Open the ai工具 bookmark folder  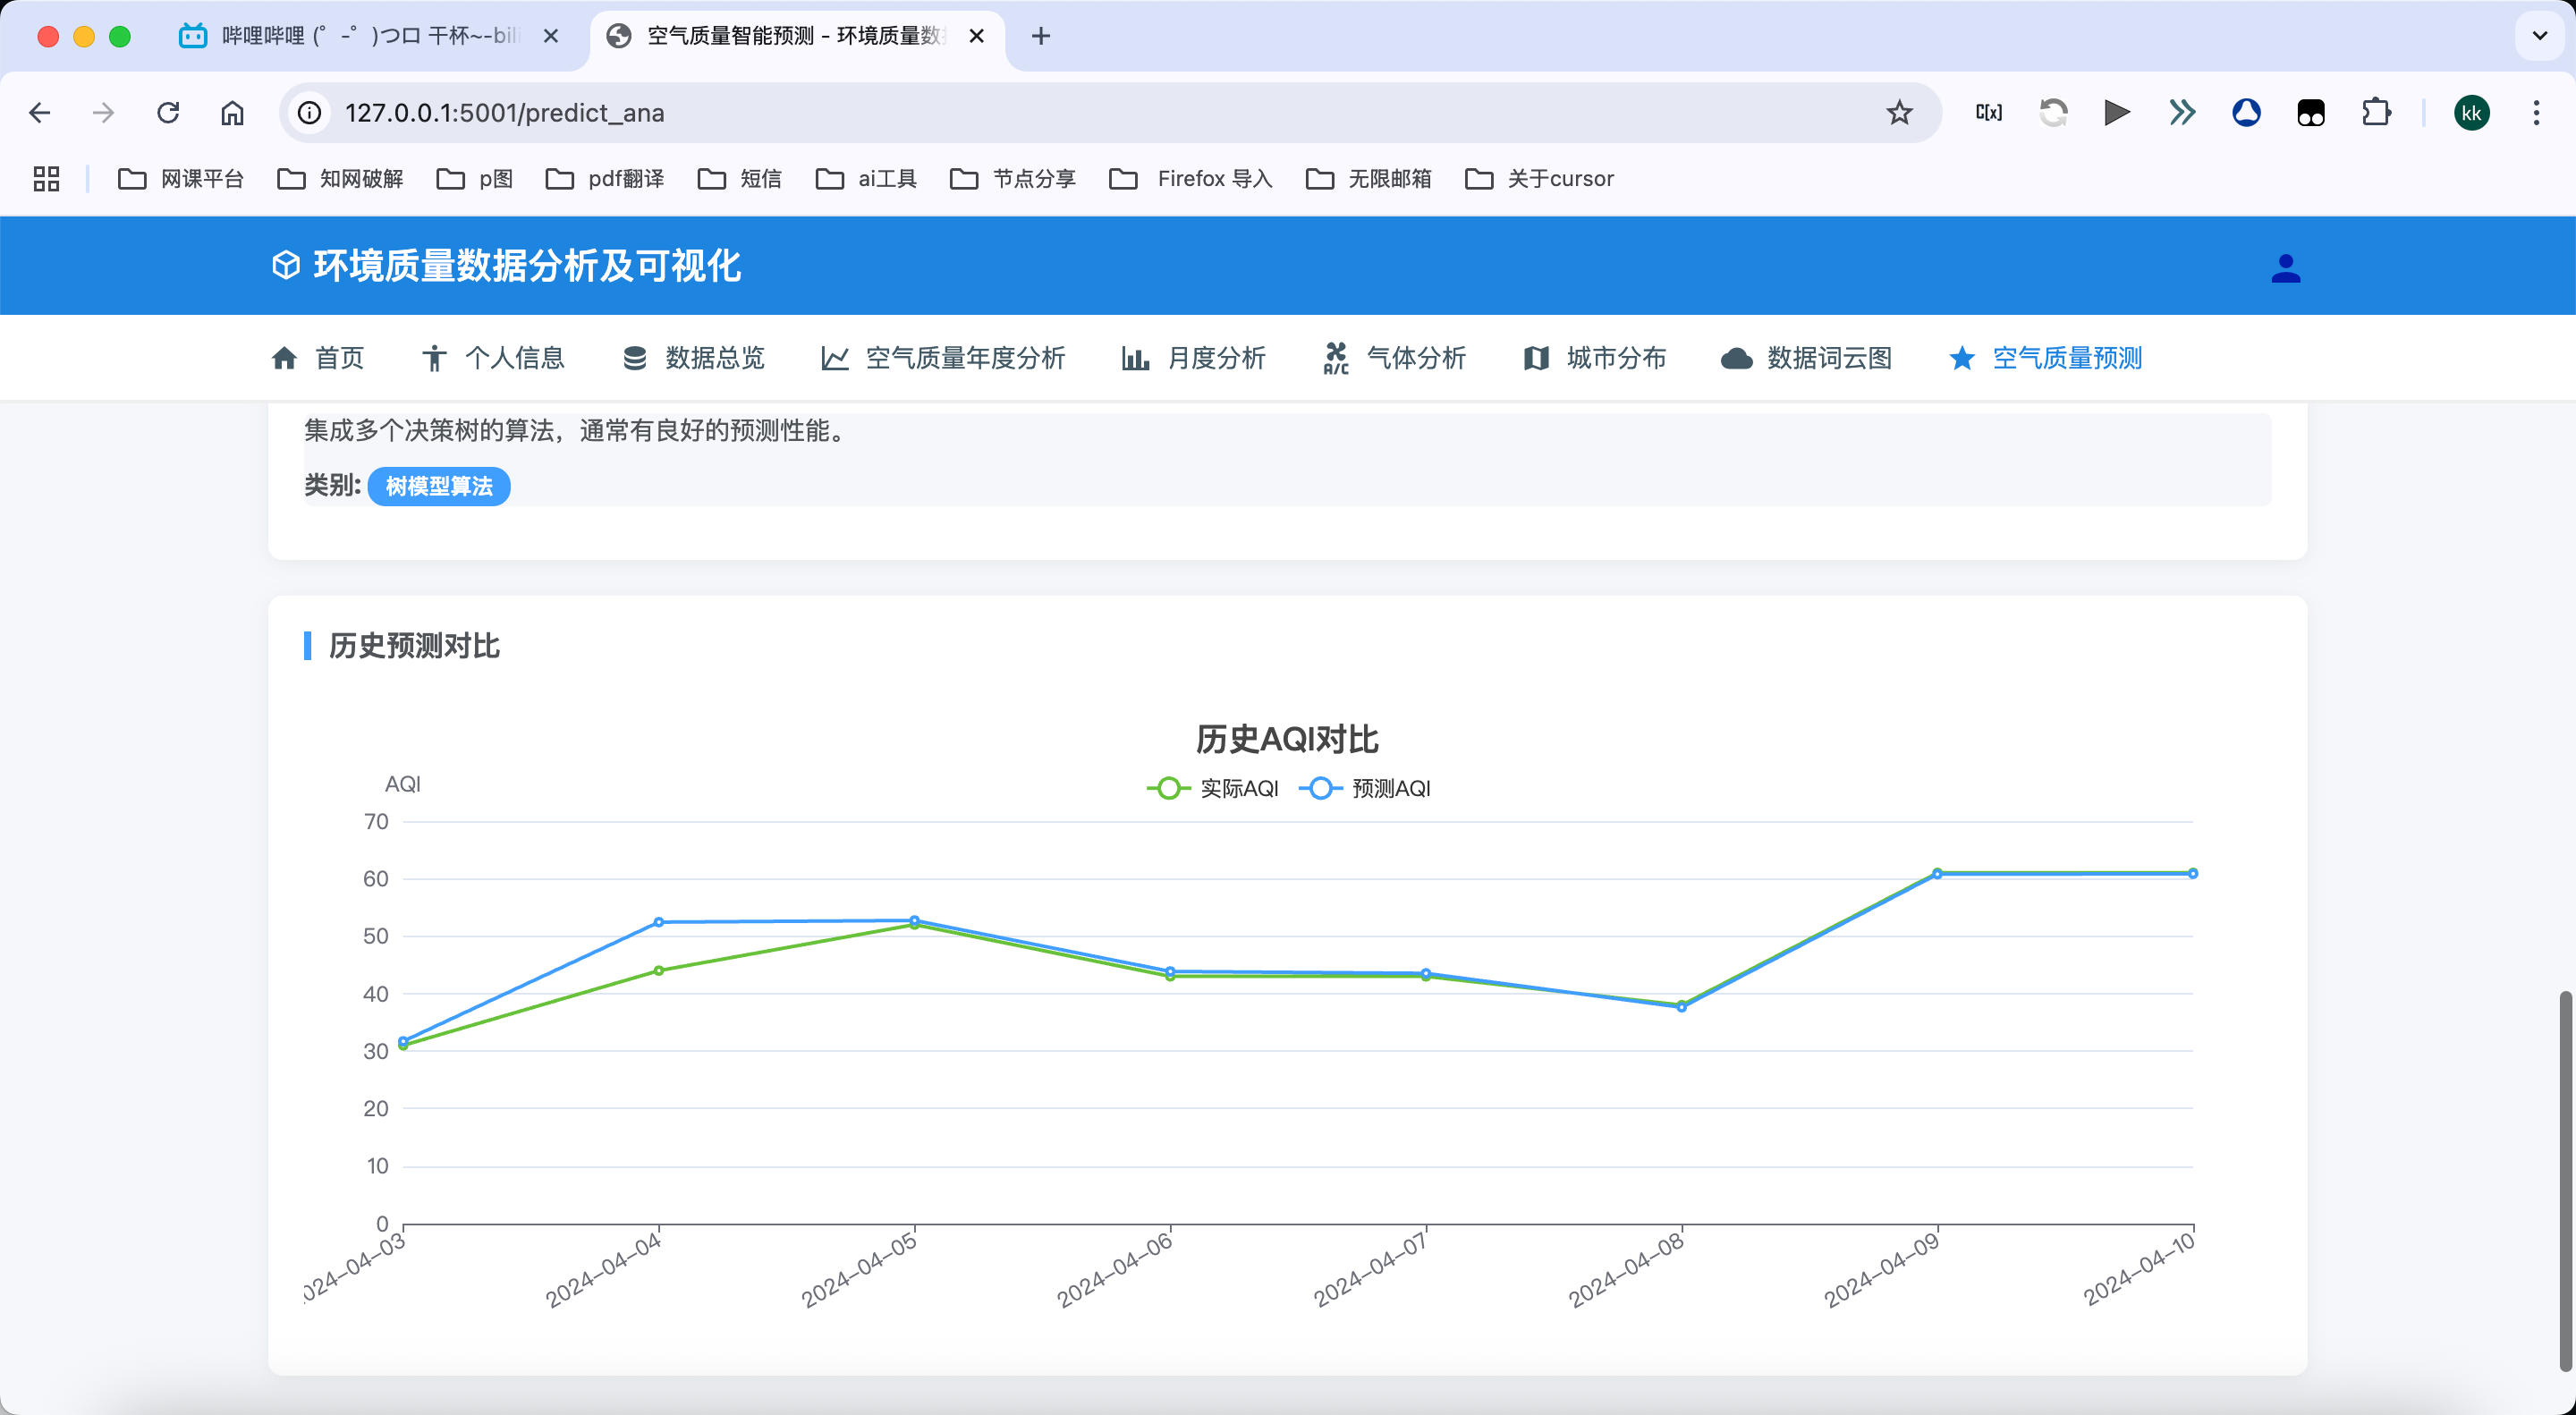coord(866,179)
